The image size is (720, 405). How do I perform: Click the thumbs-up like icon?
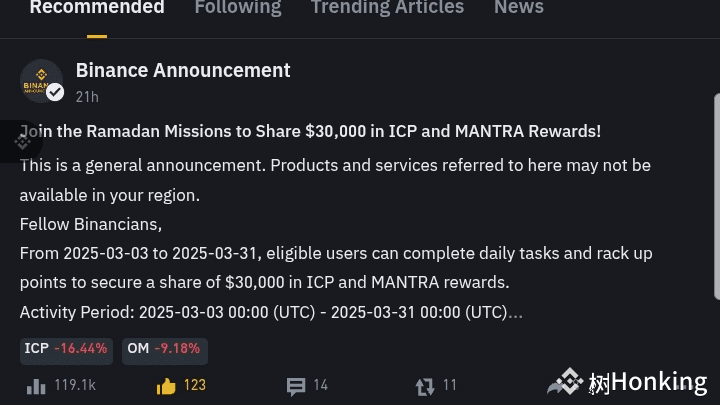(166, 386)
